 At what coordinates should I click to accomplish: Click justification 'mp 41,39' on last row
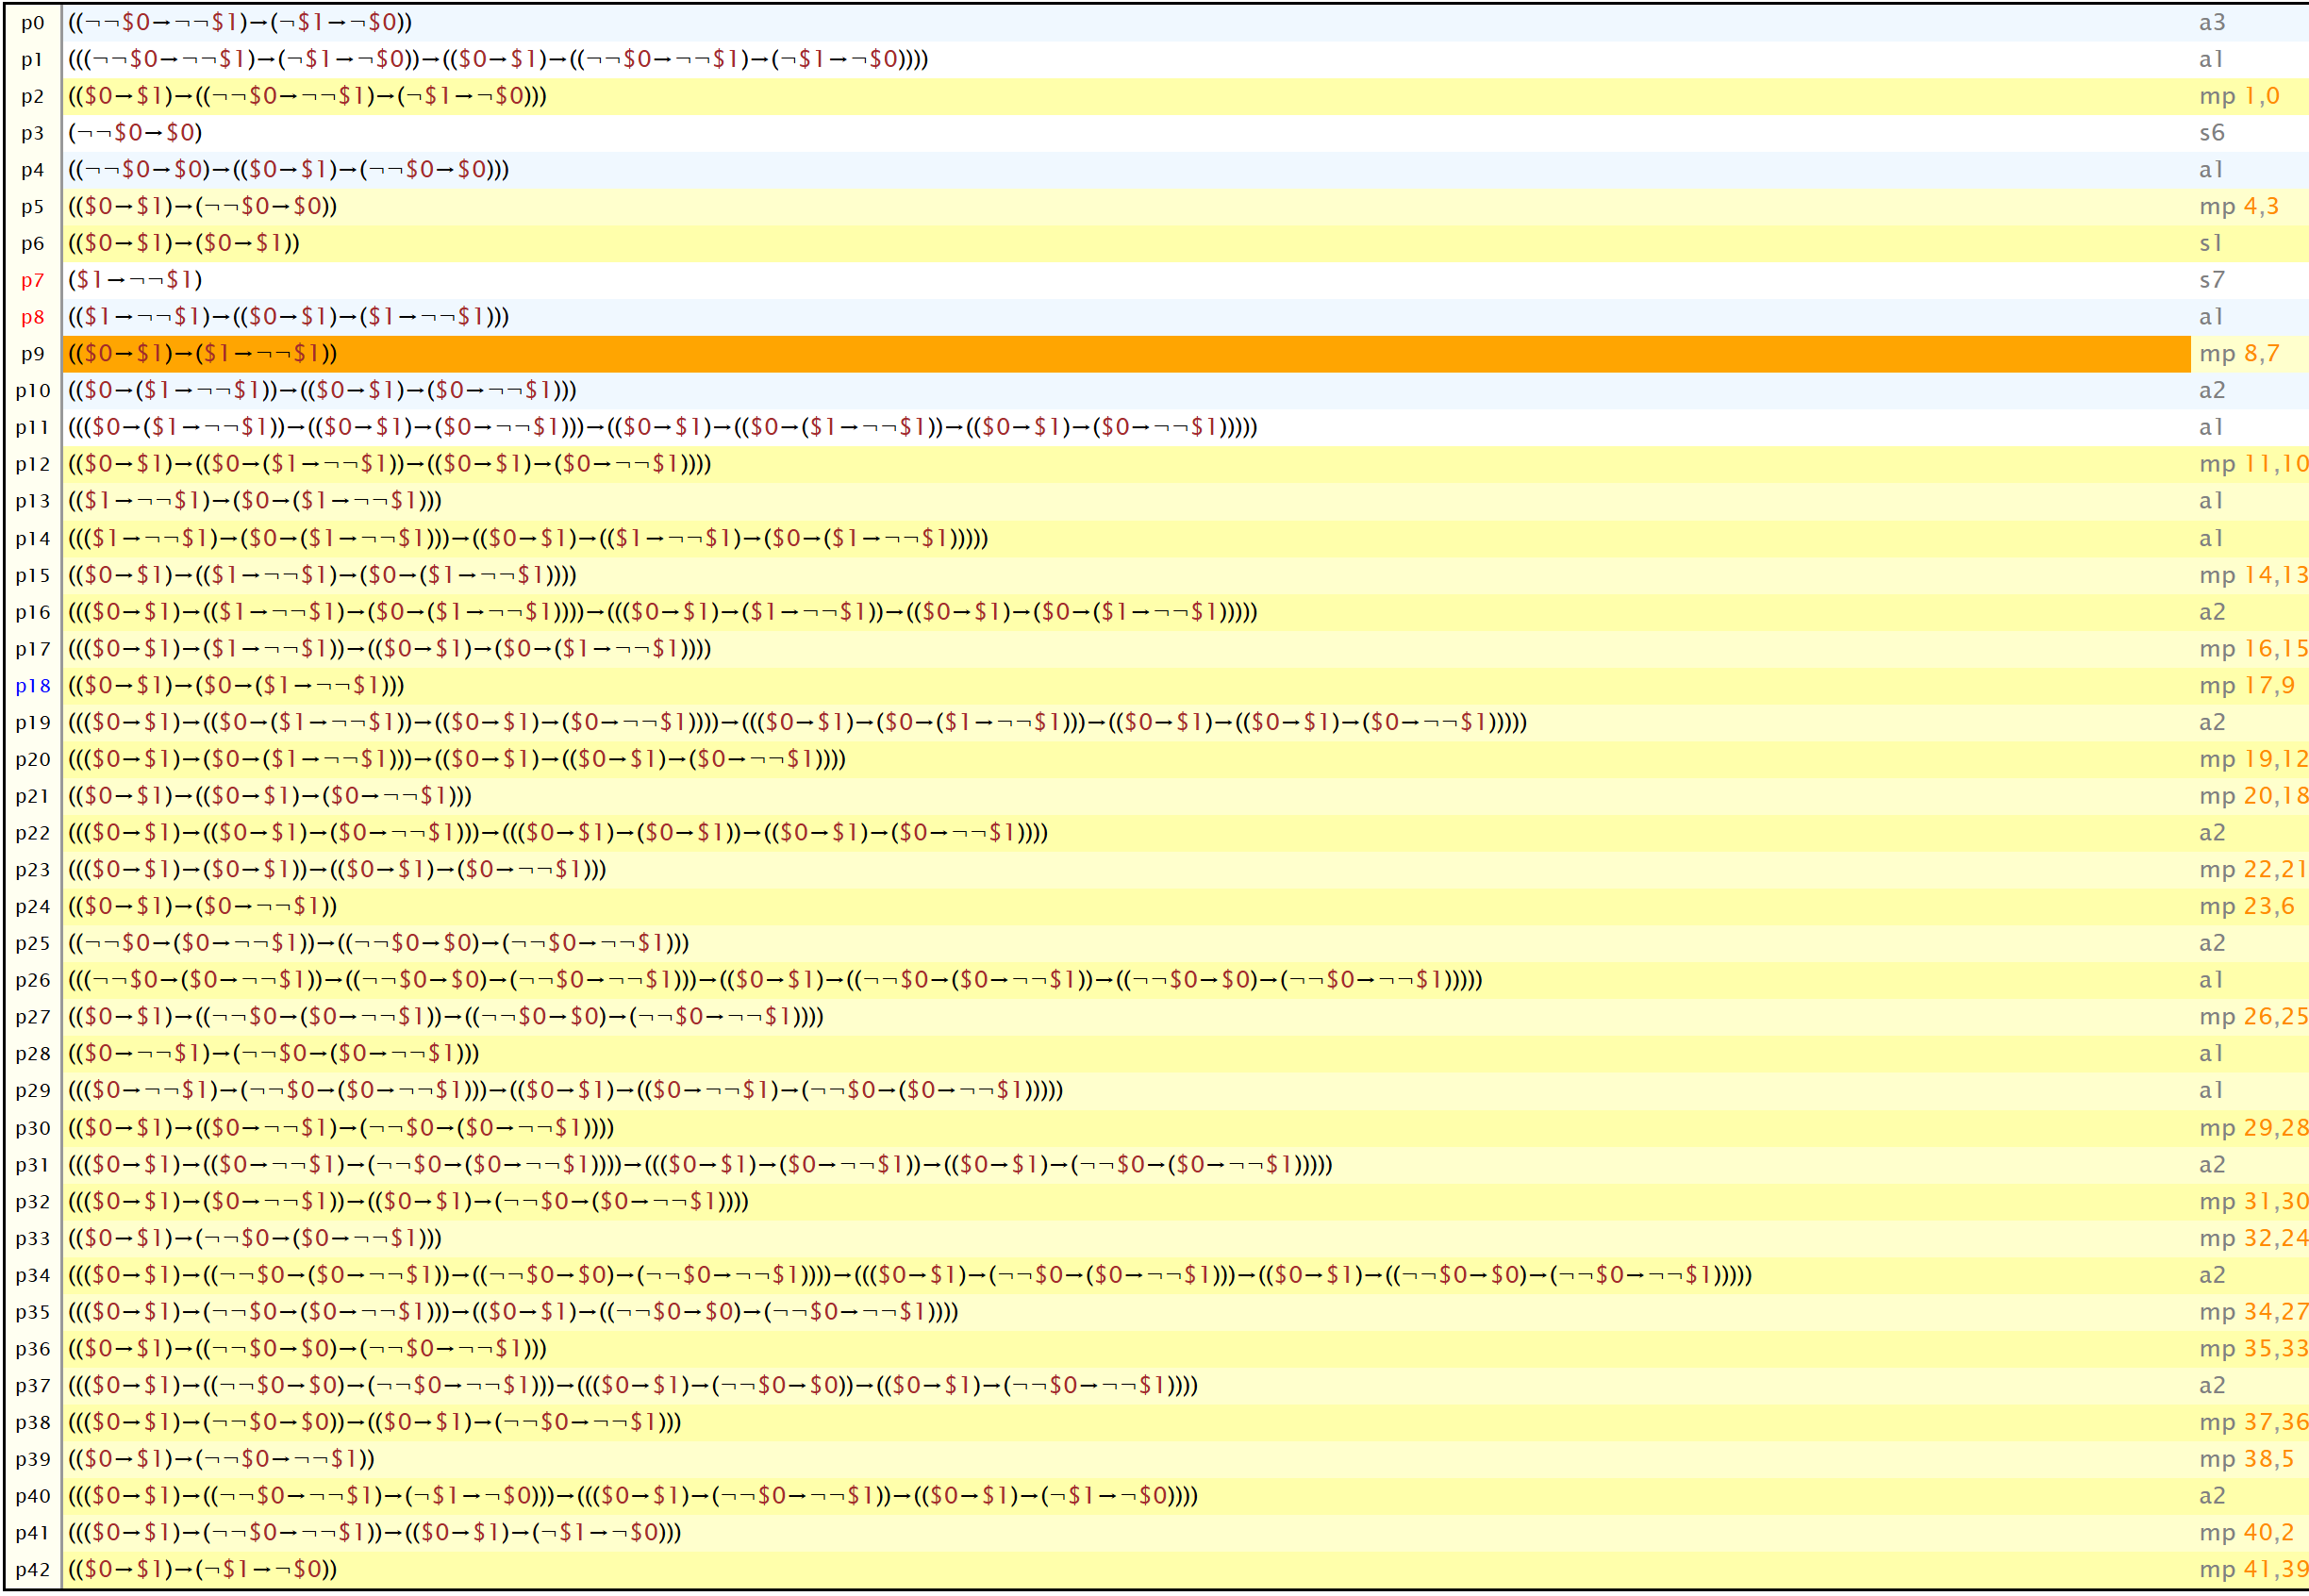coord(2252,1569)
